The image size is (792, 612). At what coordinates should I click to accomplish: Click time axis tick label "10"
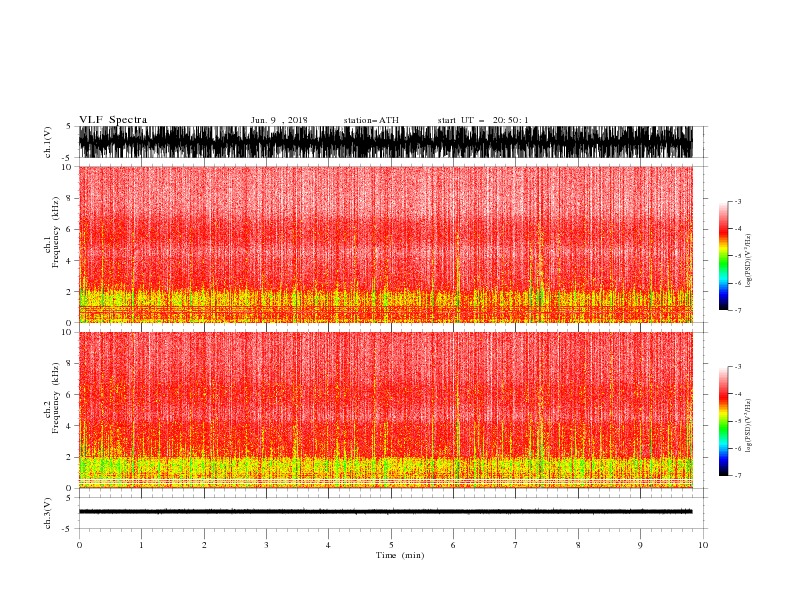pos(703,545)
